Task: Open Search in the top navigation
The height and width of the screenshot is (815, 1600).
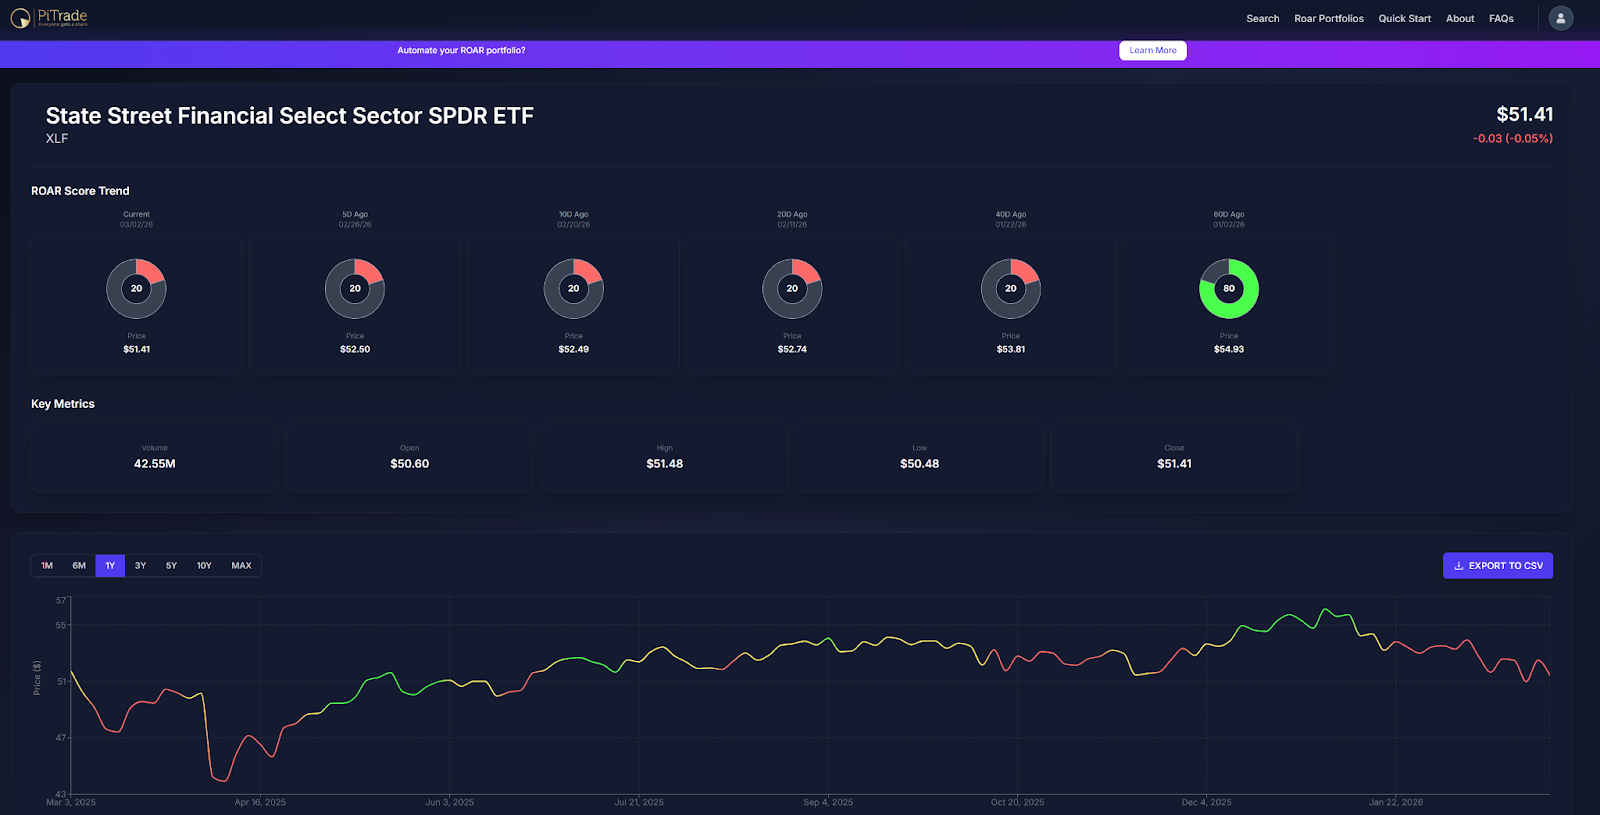Action: click(x=1263, y=19)
